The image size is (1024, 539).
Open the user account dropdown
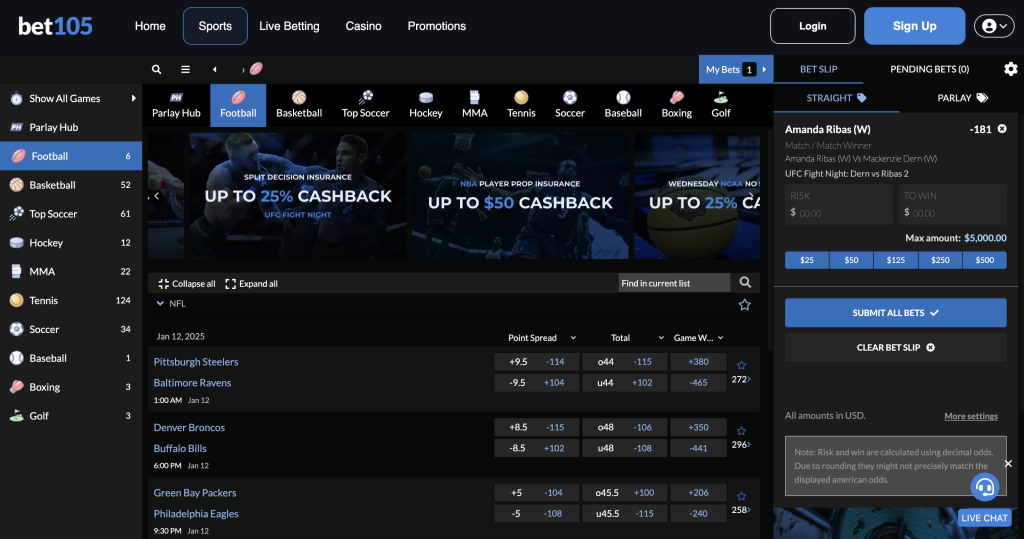pyautogui.click(x=994, y=26)
